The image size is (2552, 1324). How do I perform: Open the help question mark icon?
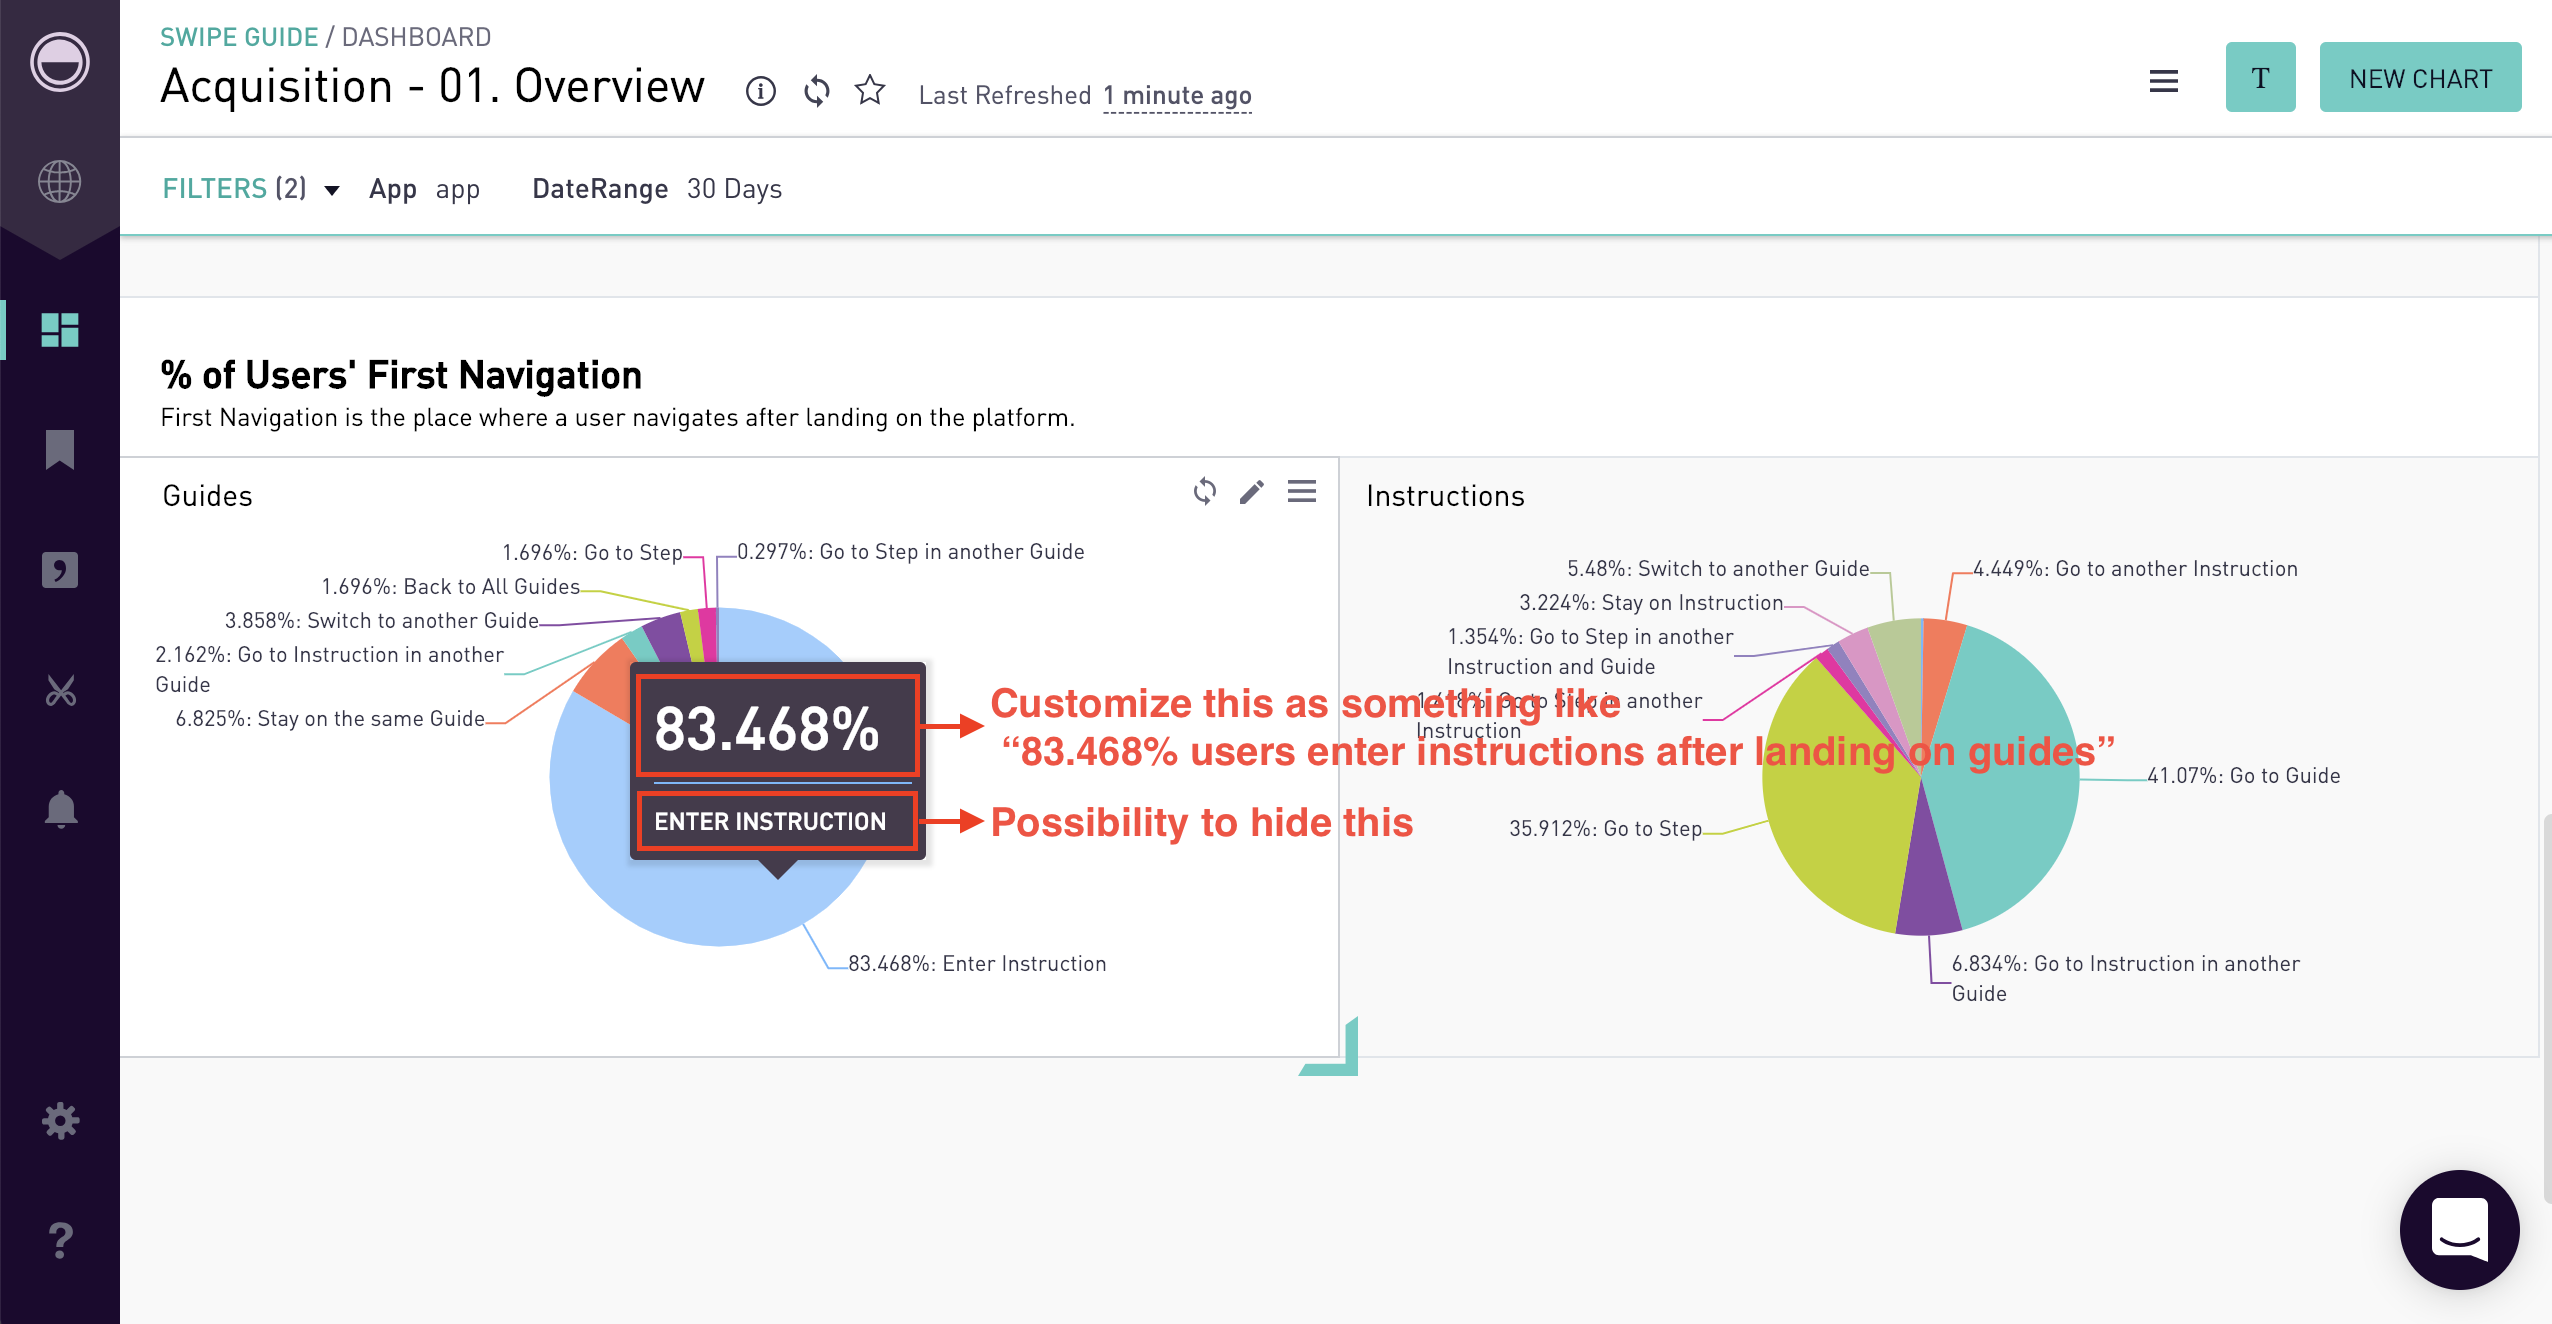[x=60, y=1241]
